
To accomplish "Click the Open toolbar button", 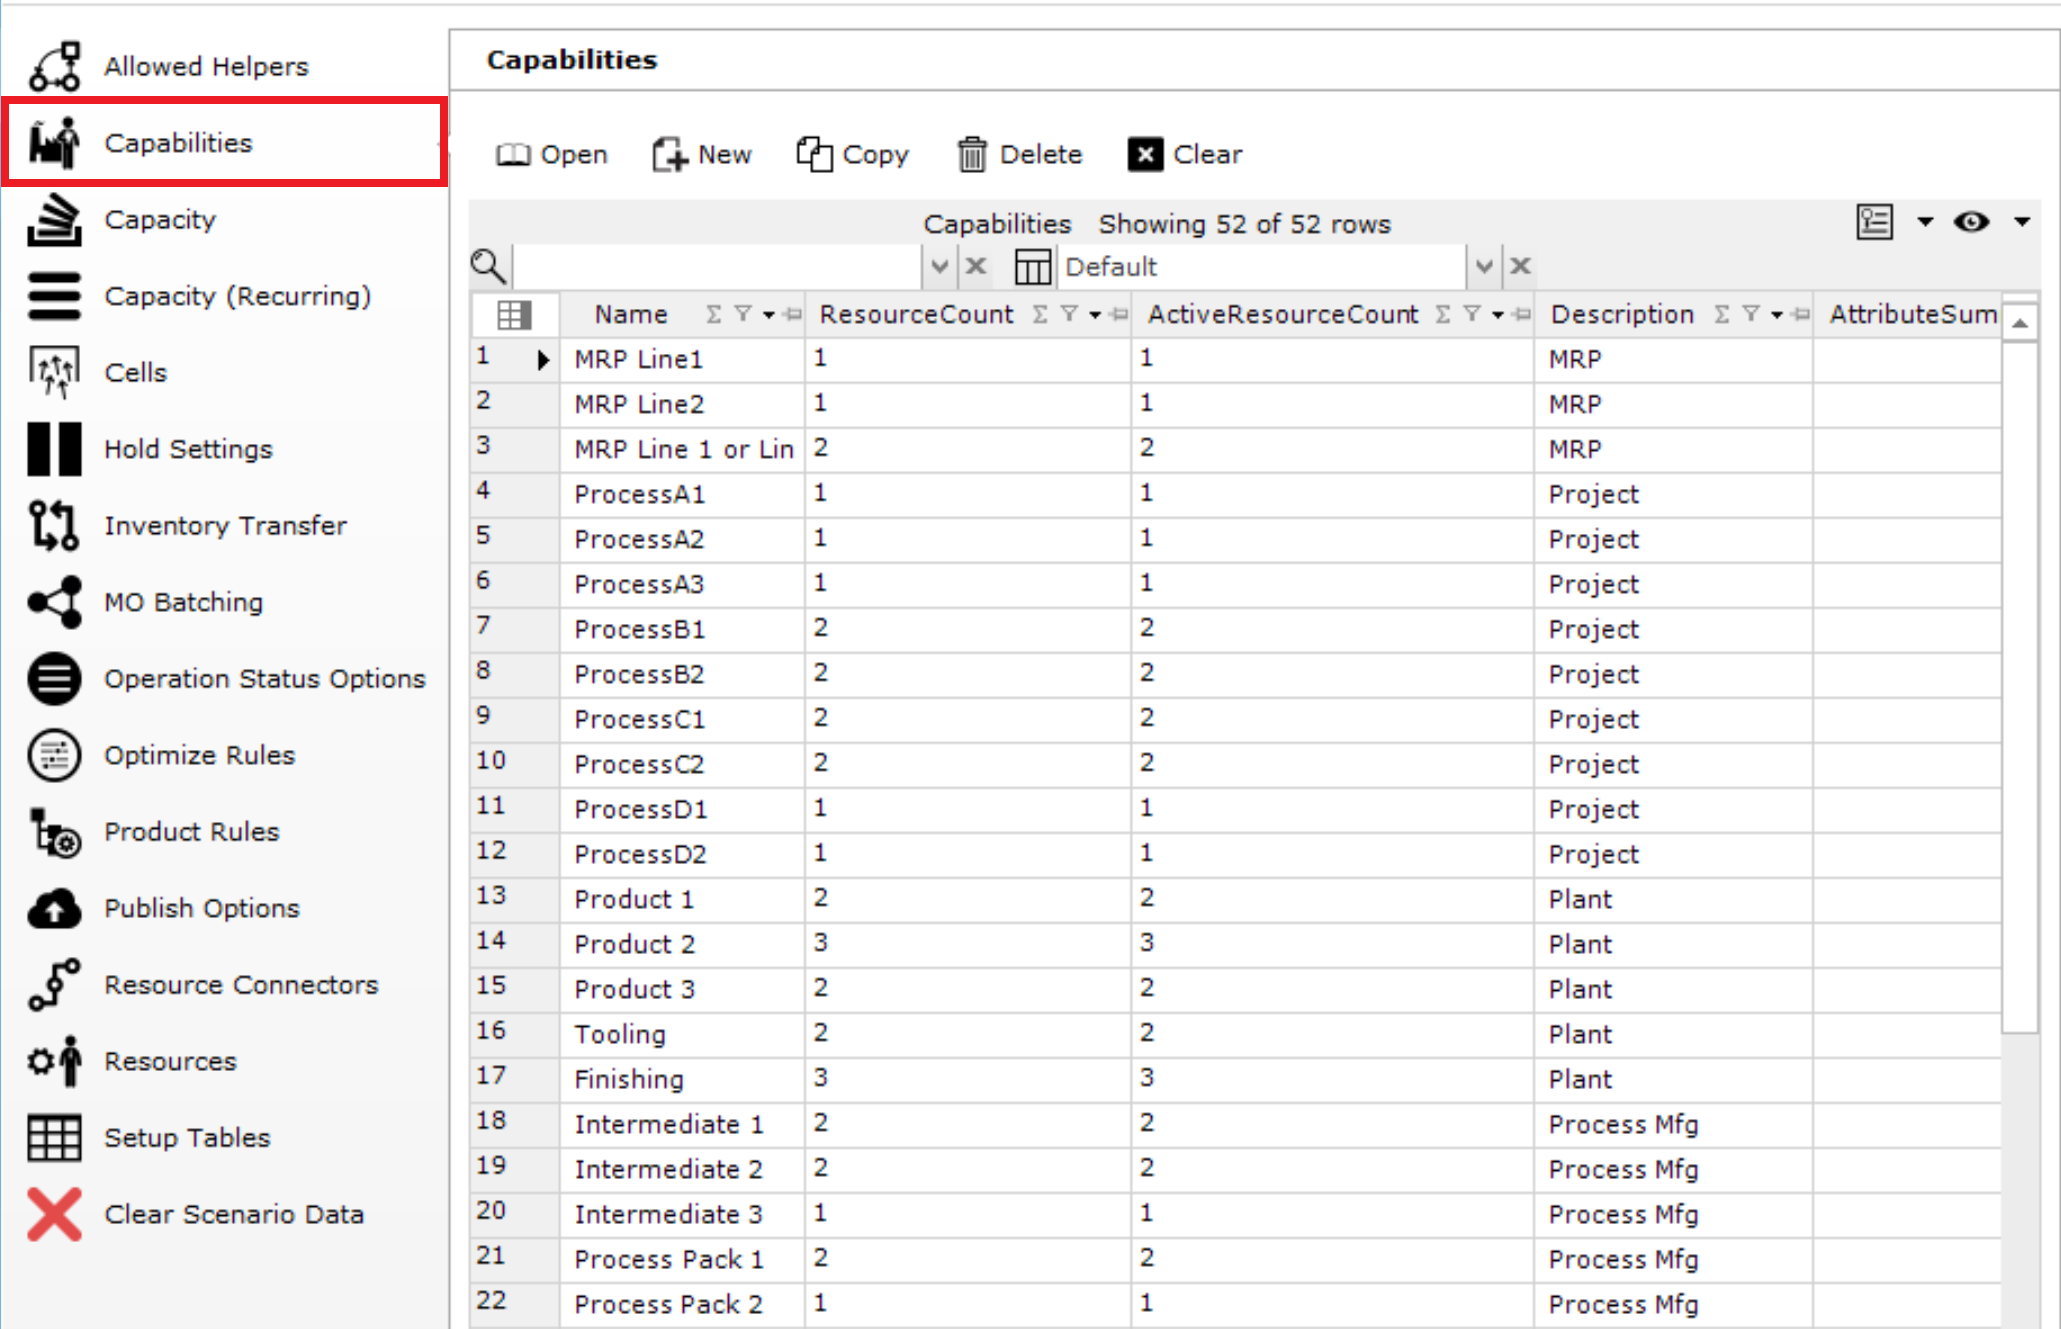I will (x=552, y=155).
